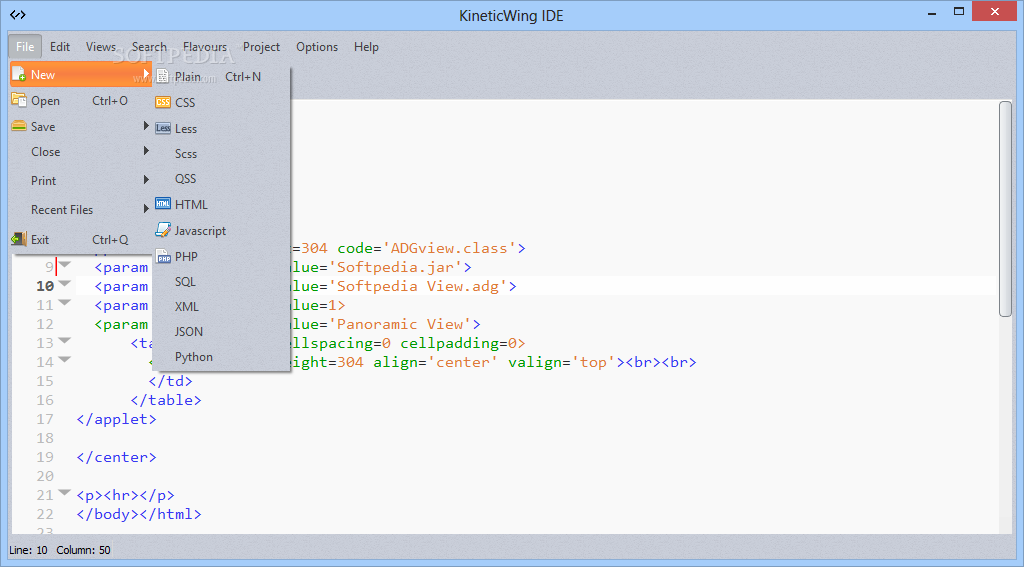Click the </table> tag on line 16
Image resolution: width=1024 pixels, height=567 pixels.
point(166,400)
